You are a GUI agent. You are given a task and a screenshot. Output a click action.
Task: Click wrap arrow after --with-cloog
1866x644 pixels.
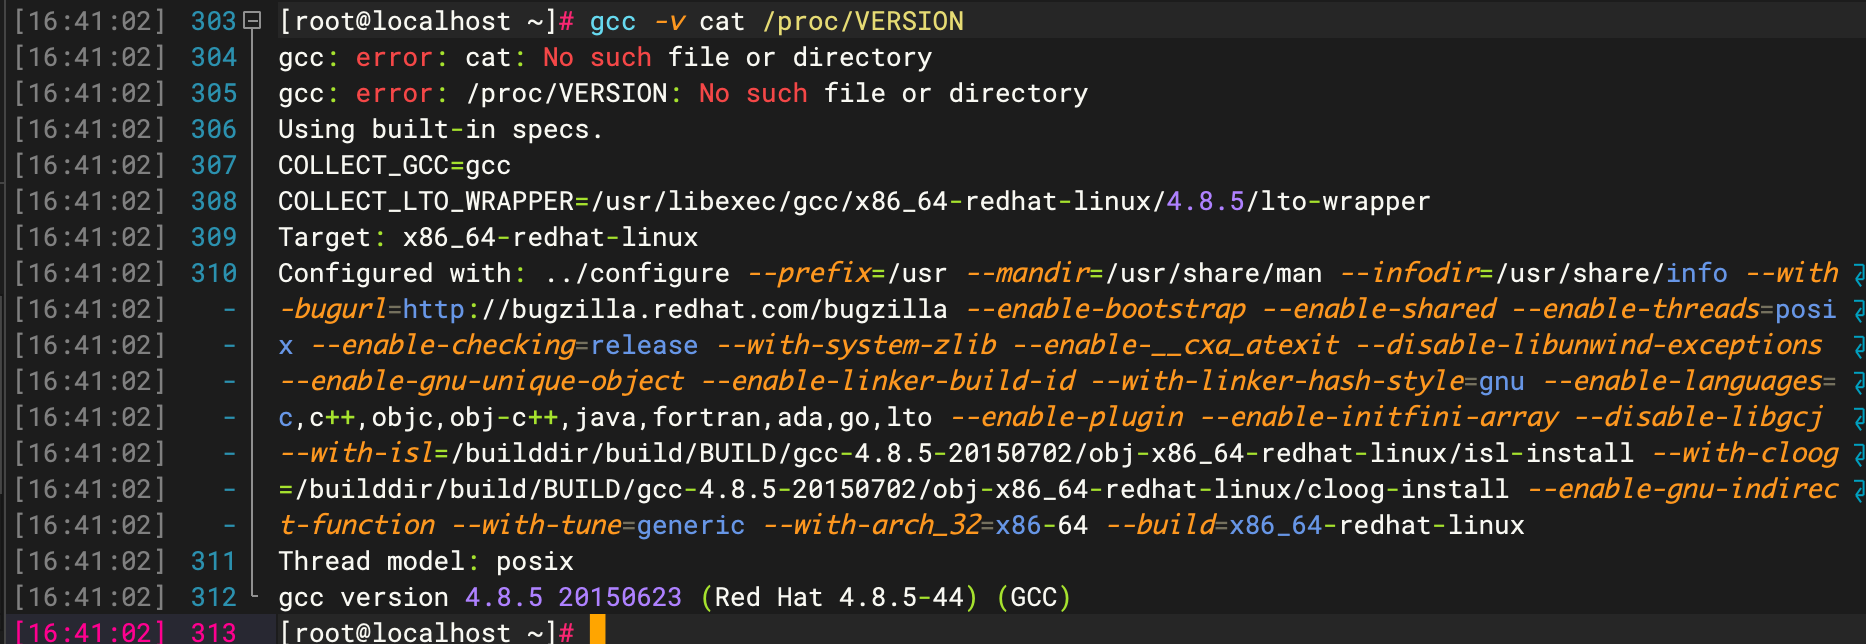pyautogui.click(x=1858, y=454)
